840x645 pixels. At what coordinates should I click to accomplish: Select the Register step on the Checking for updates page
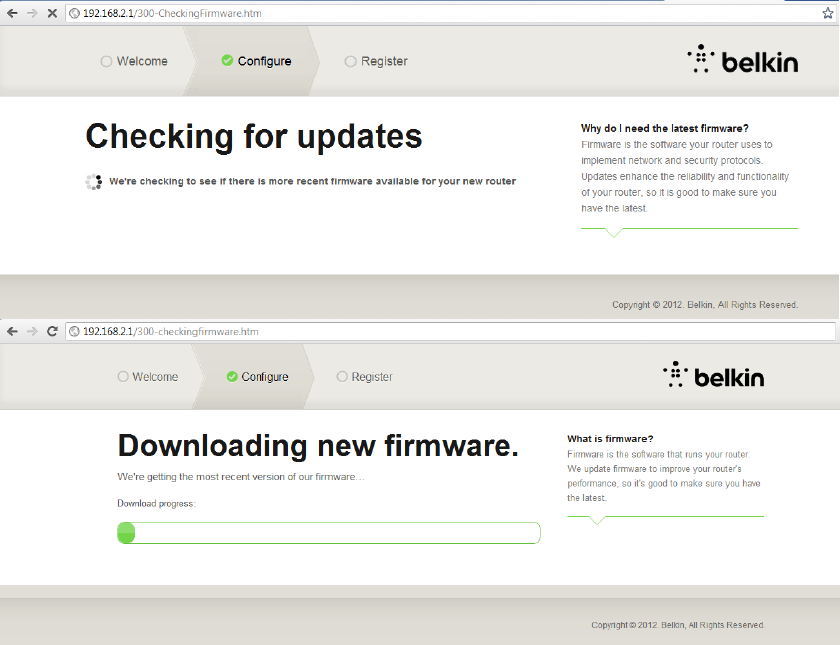[x=376, y=61]
